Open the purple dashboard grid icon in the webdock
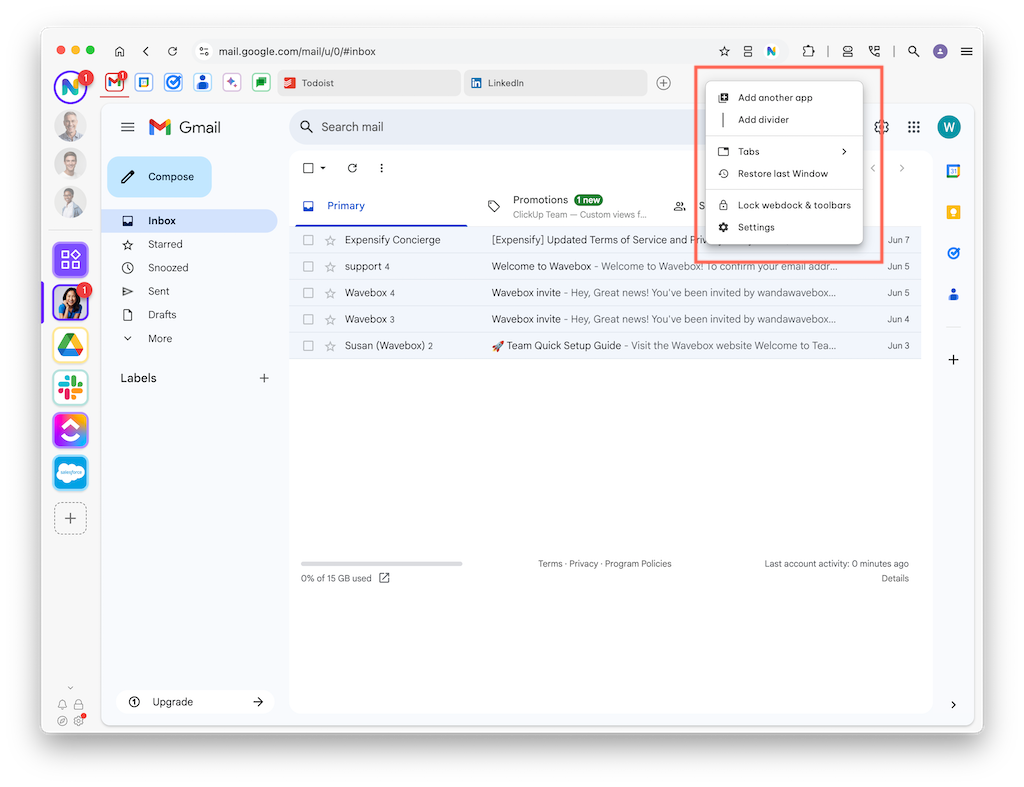1024x787 pixels. click(x=71, y=260)
